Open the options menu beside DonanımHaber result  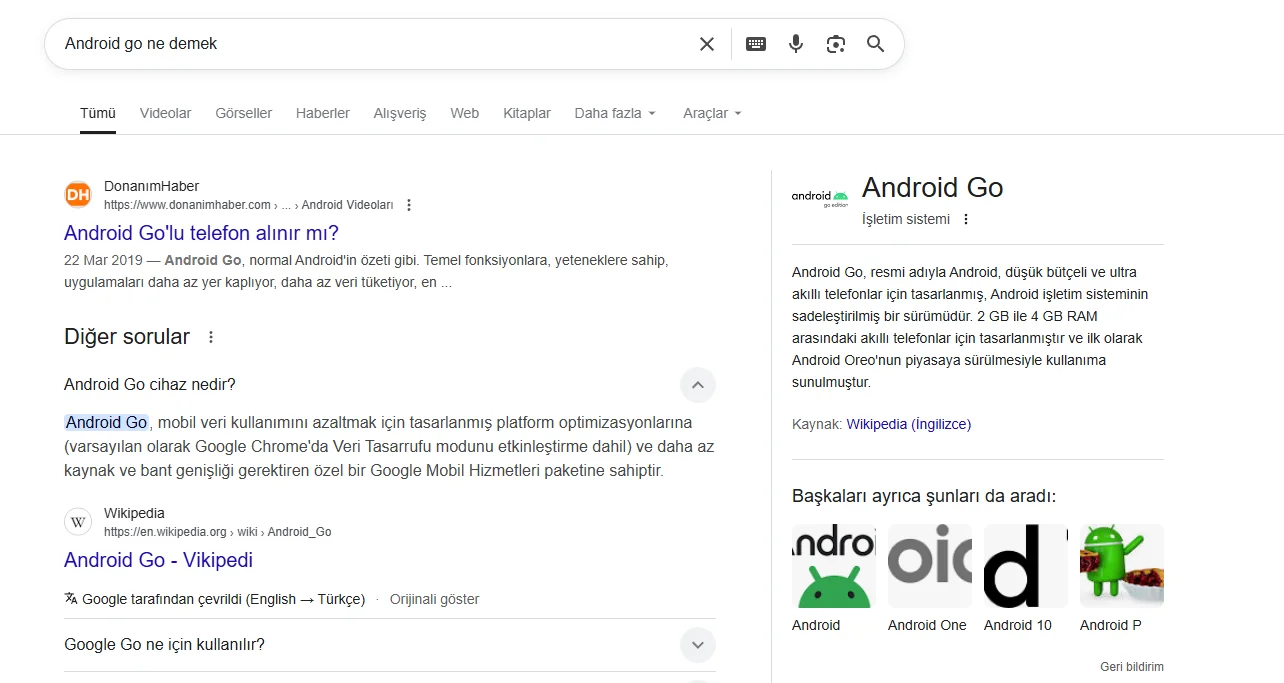pos(409,205)
